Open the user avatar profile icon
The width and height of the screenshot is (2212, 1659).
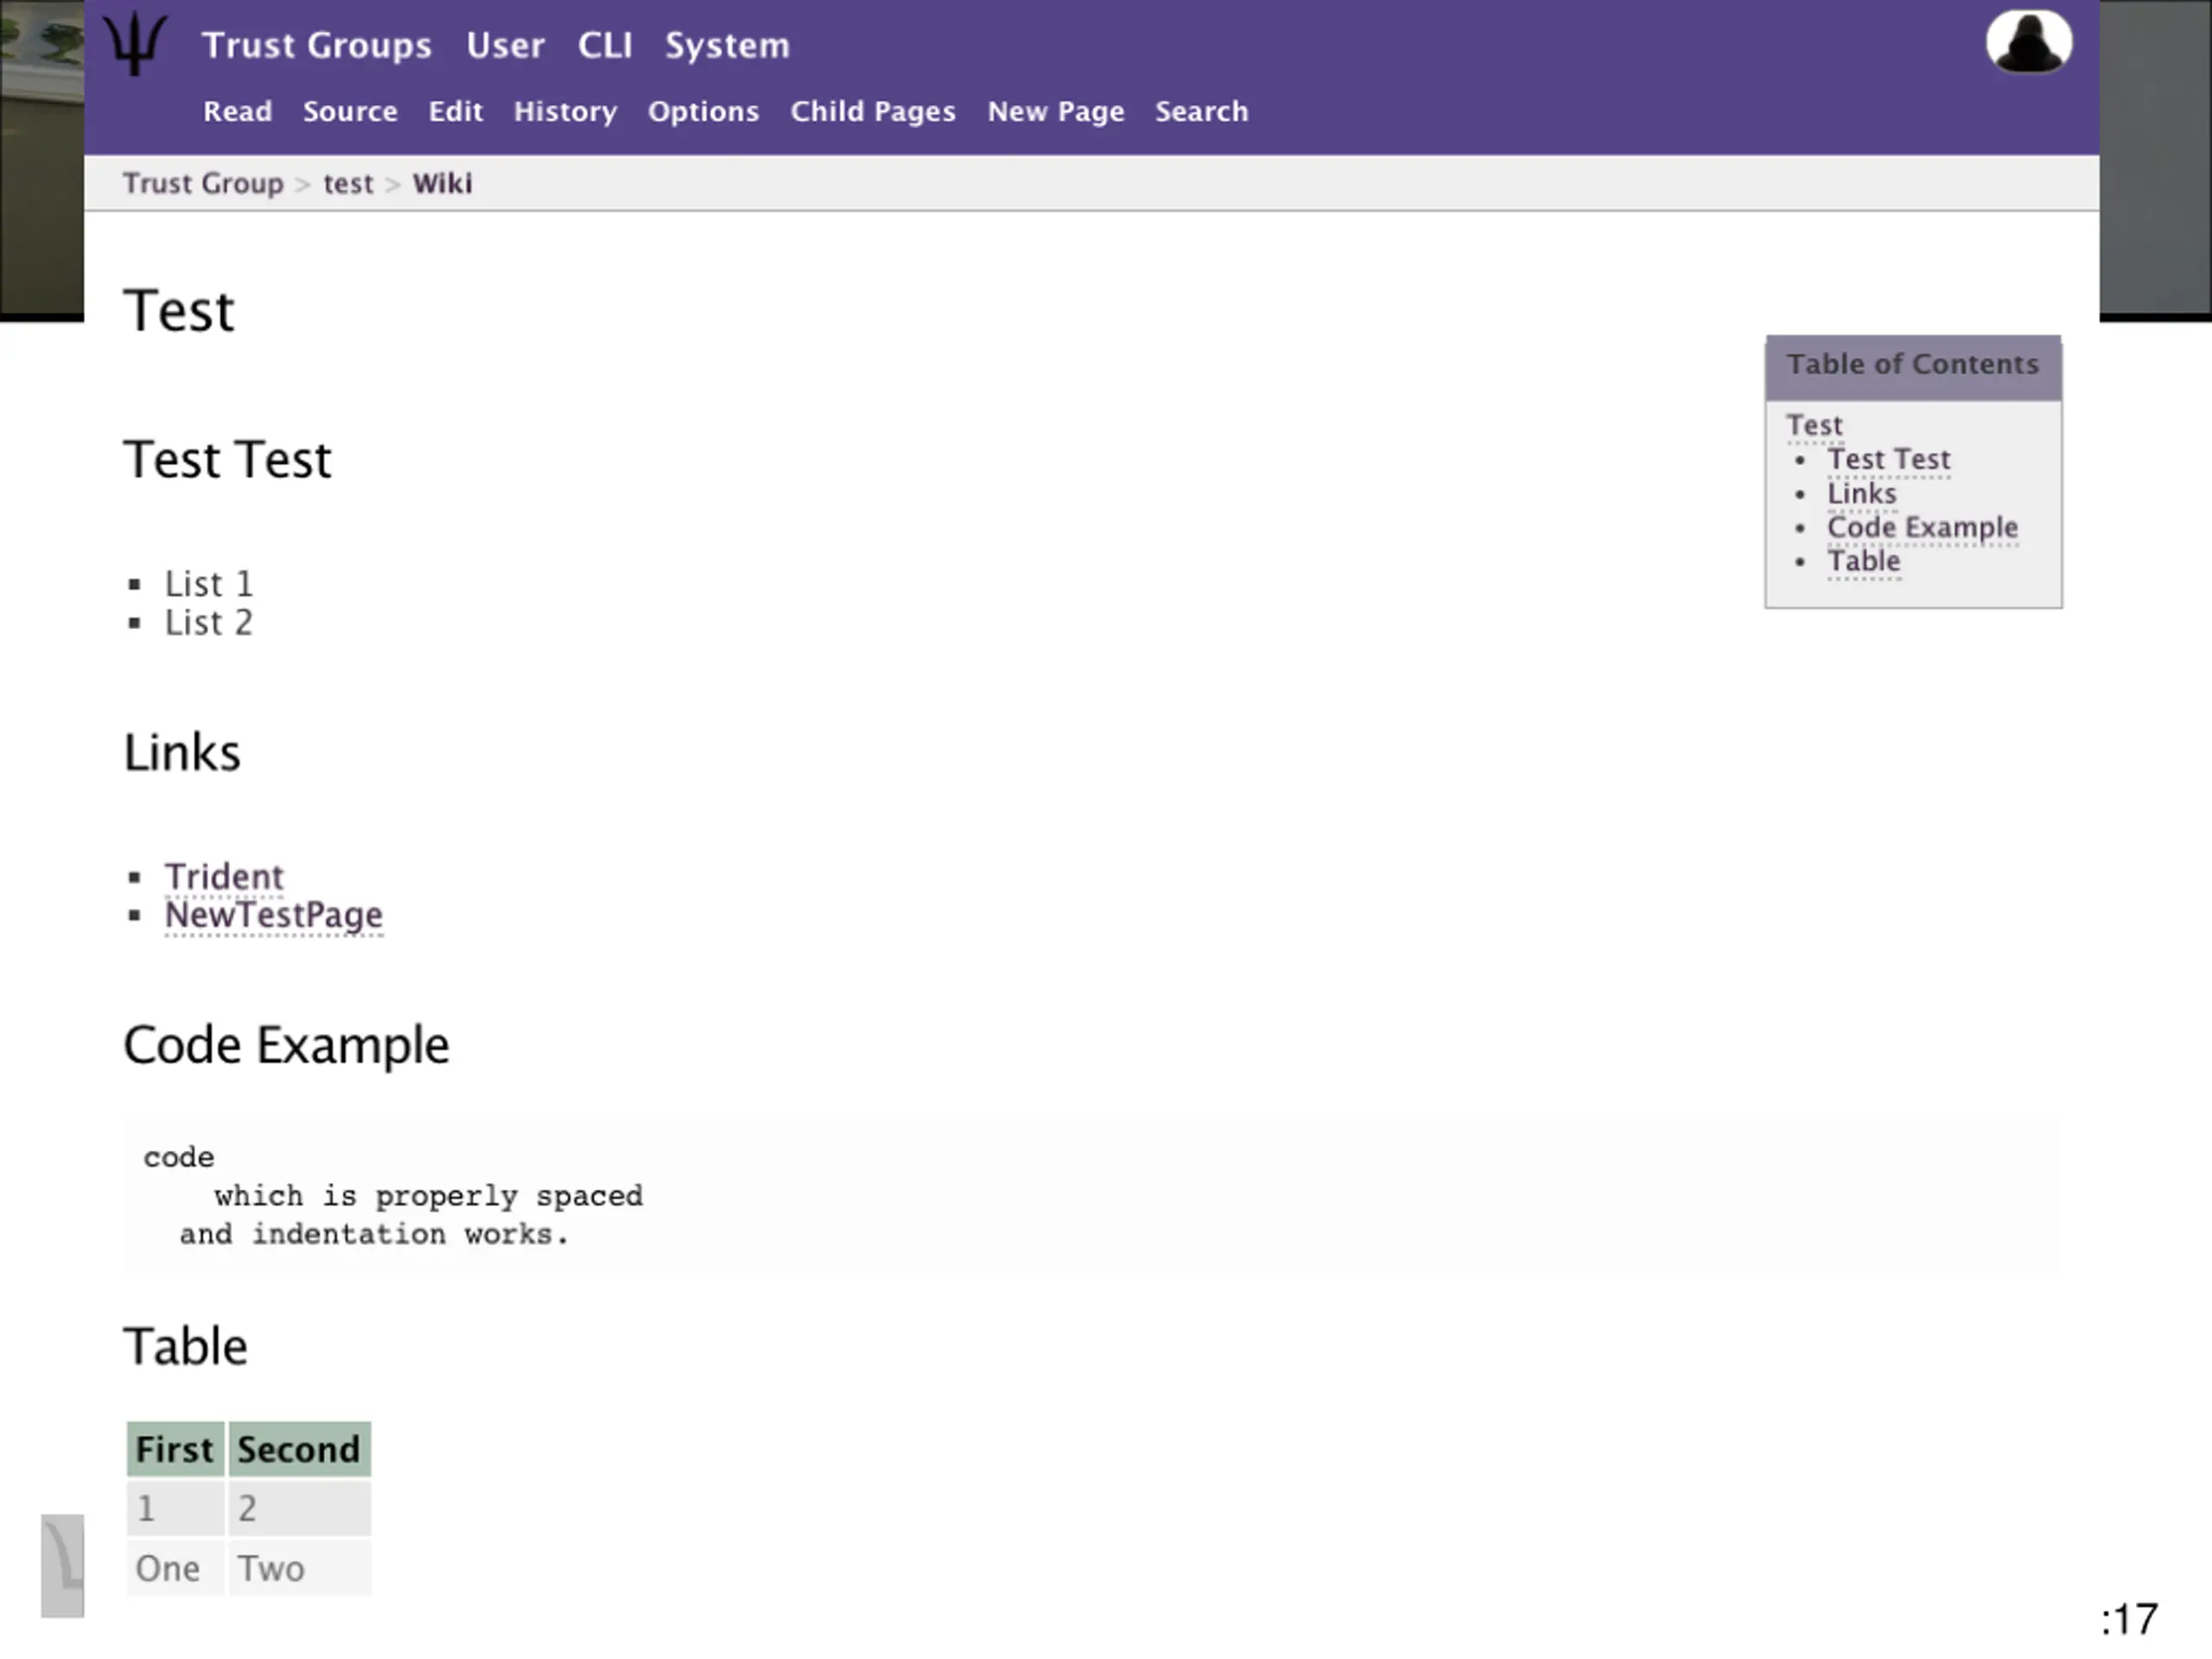point(2028,42)
